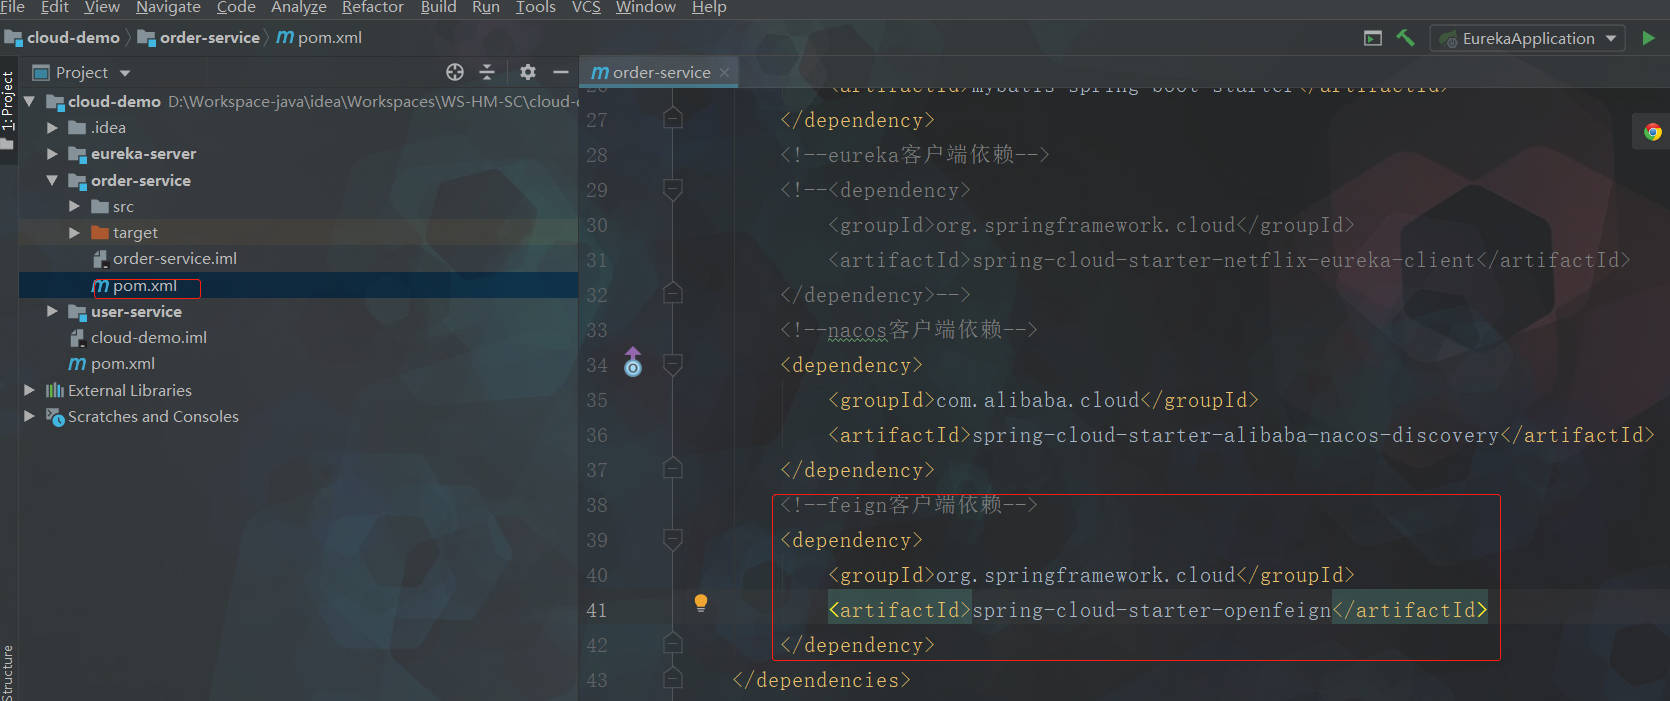
Task: Collapse fold marker on line 39
Action: point(673,540)
